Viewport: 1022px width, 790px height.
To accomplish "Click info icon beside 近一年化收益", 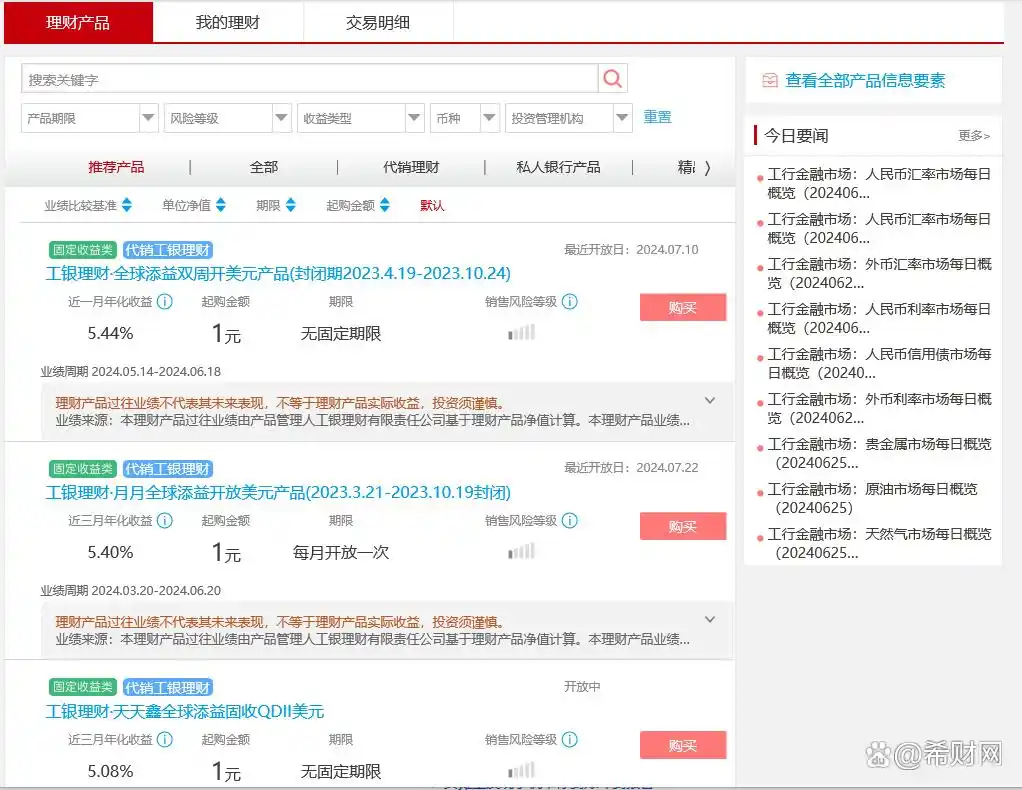I will point(165,301).
